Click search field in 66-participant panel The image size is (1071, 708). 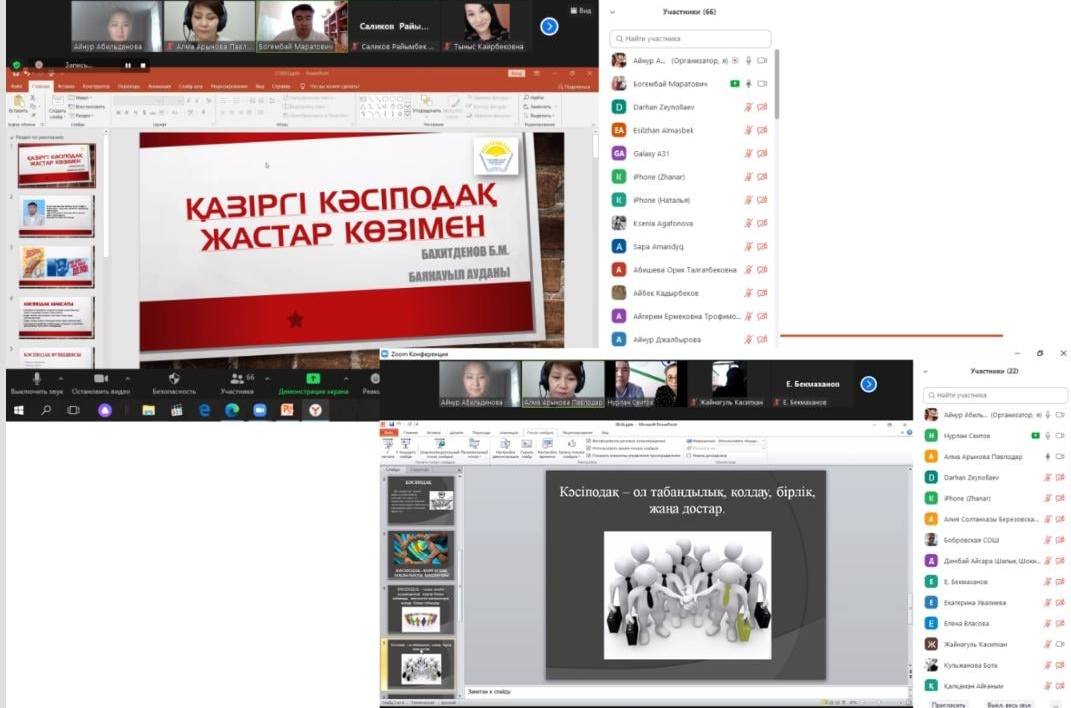[x=691, y=39]
